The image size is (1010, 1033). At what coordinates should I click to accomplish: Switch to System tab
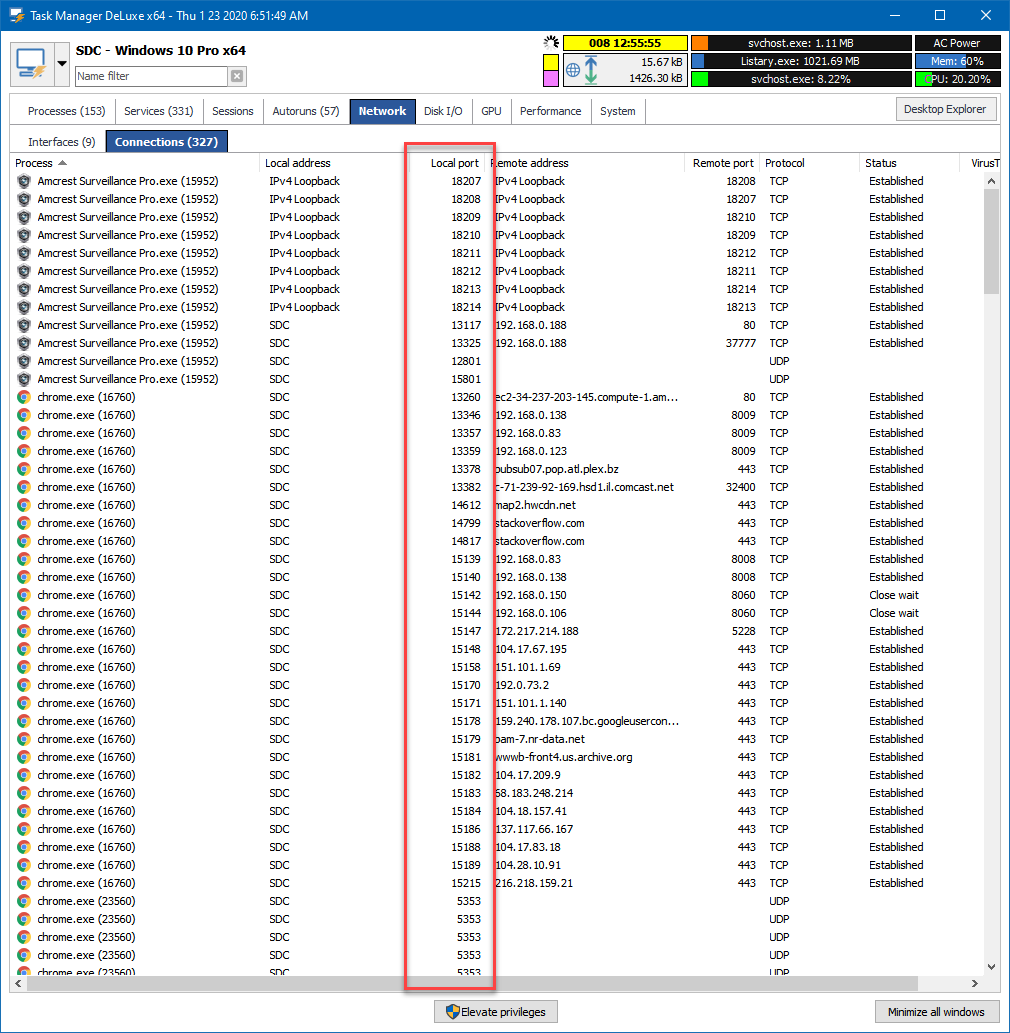point(618,111)
